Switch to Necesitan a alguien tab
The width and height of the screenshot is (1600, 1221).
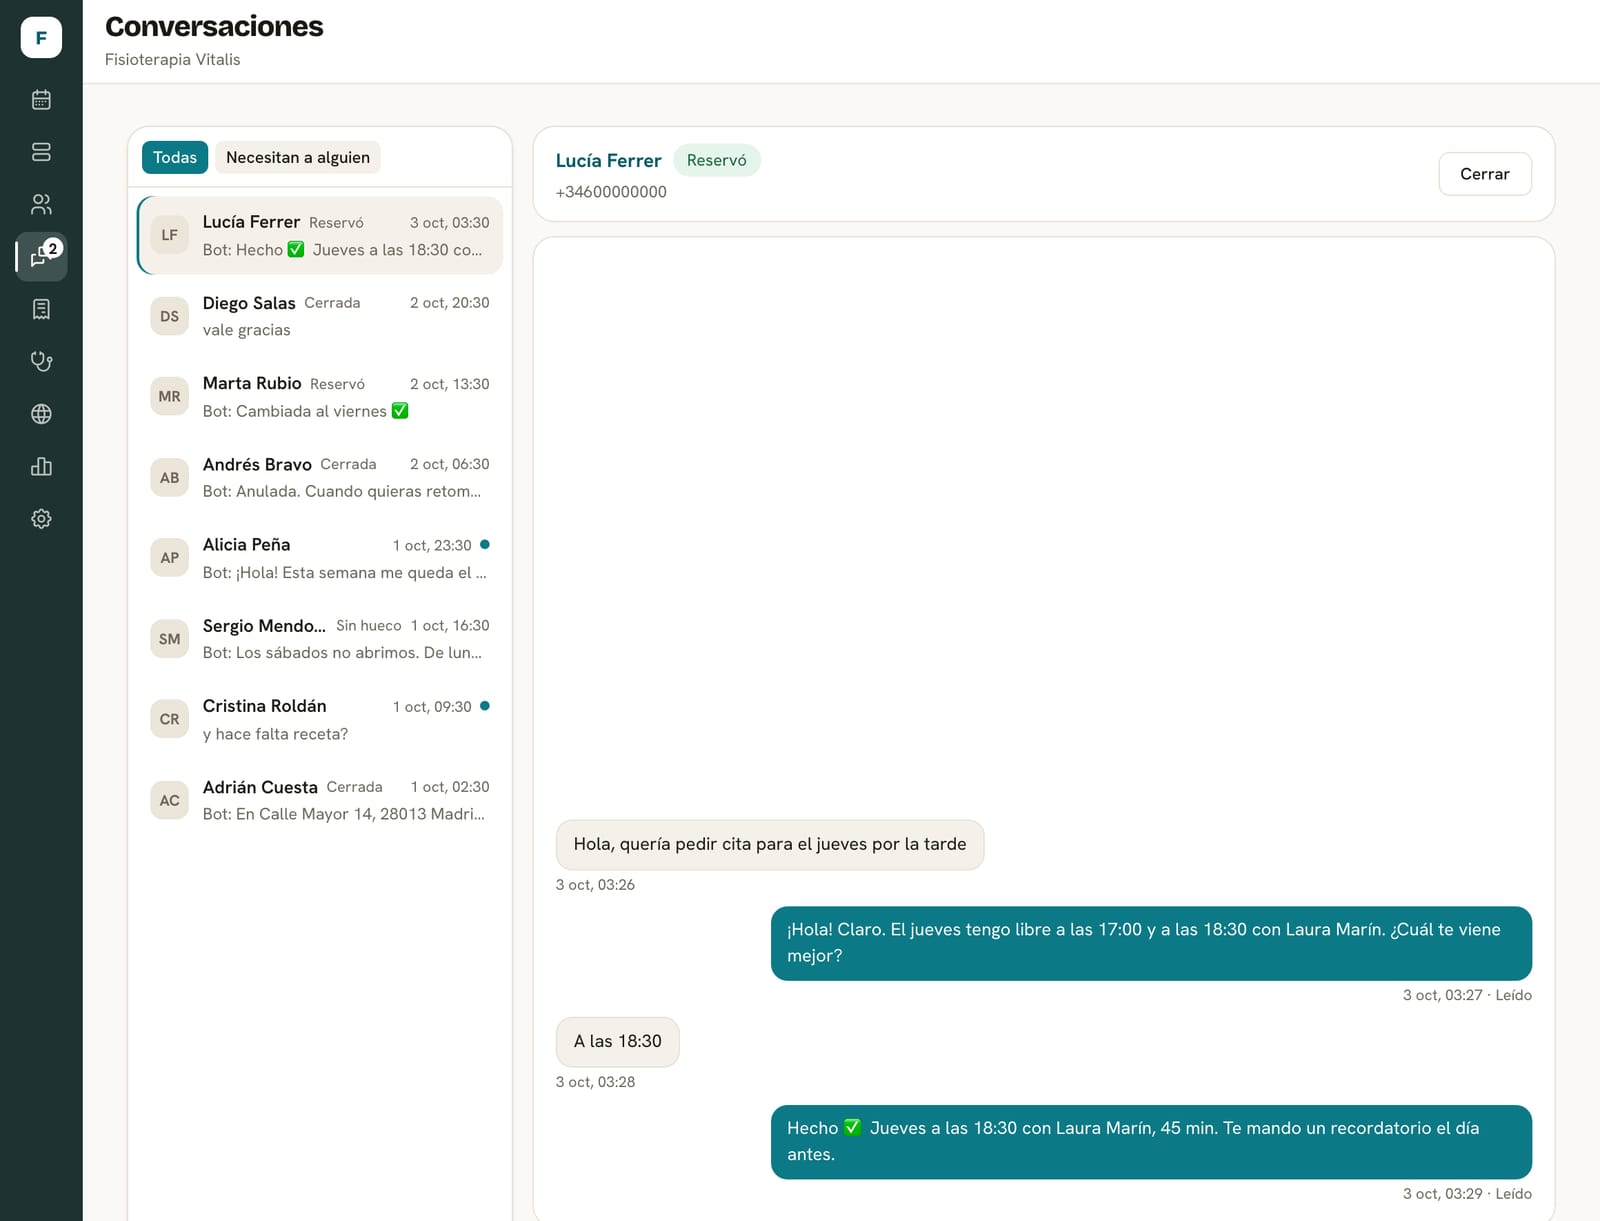pos(298,157)
